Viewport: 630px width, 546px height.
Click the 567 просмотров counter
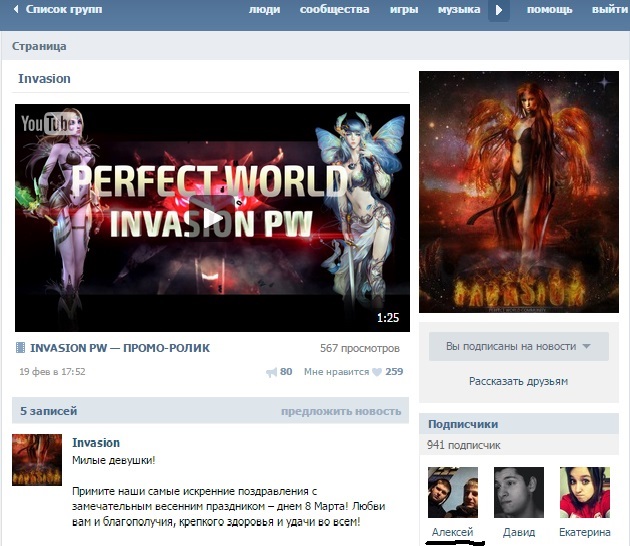pos(360,348)
